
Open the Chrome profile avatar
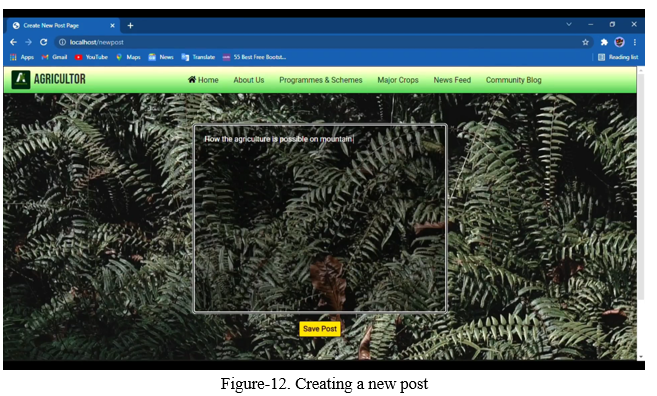pyautogui.click(x=619, y=42)
